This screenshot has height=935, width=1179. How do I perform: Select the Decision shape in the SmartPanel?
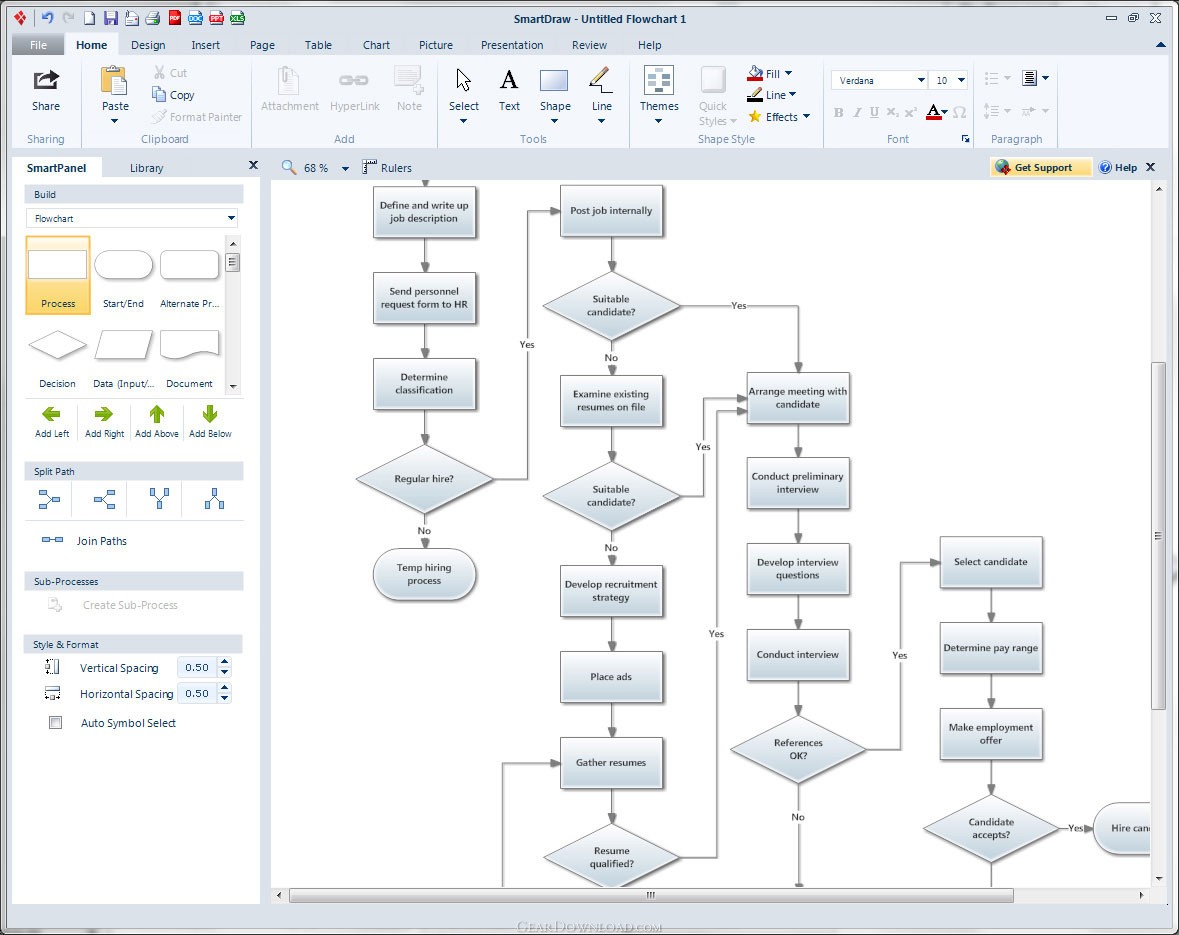pos(57,346)
